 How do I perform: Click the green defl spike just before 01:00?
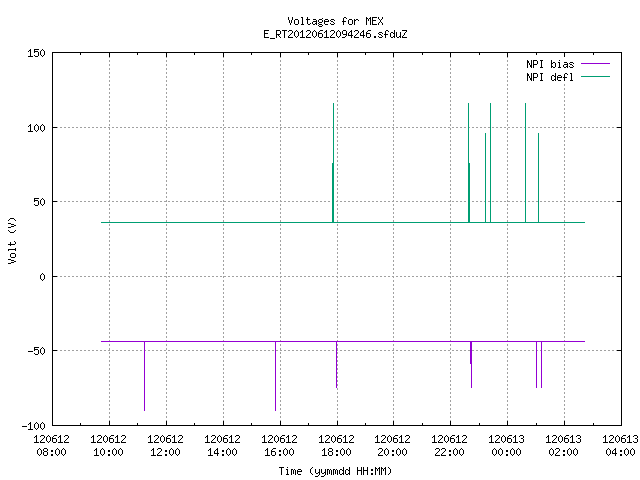click(x=526, y=163)
